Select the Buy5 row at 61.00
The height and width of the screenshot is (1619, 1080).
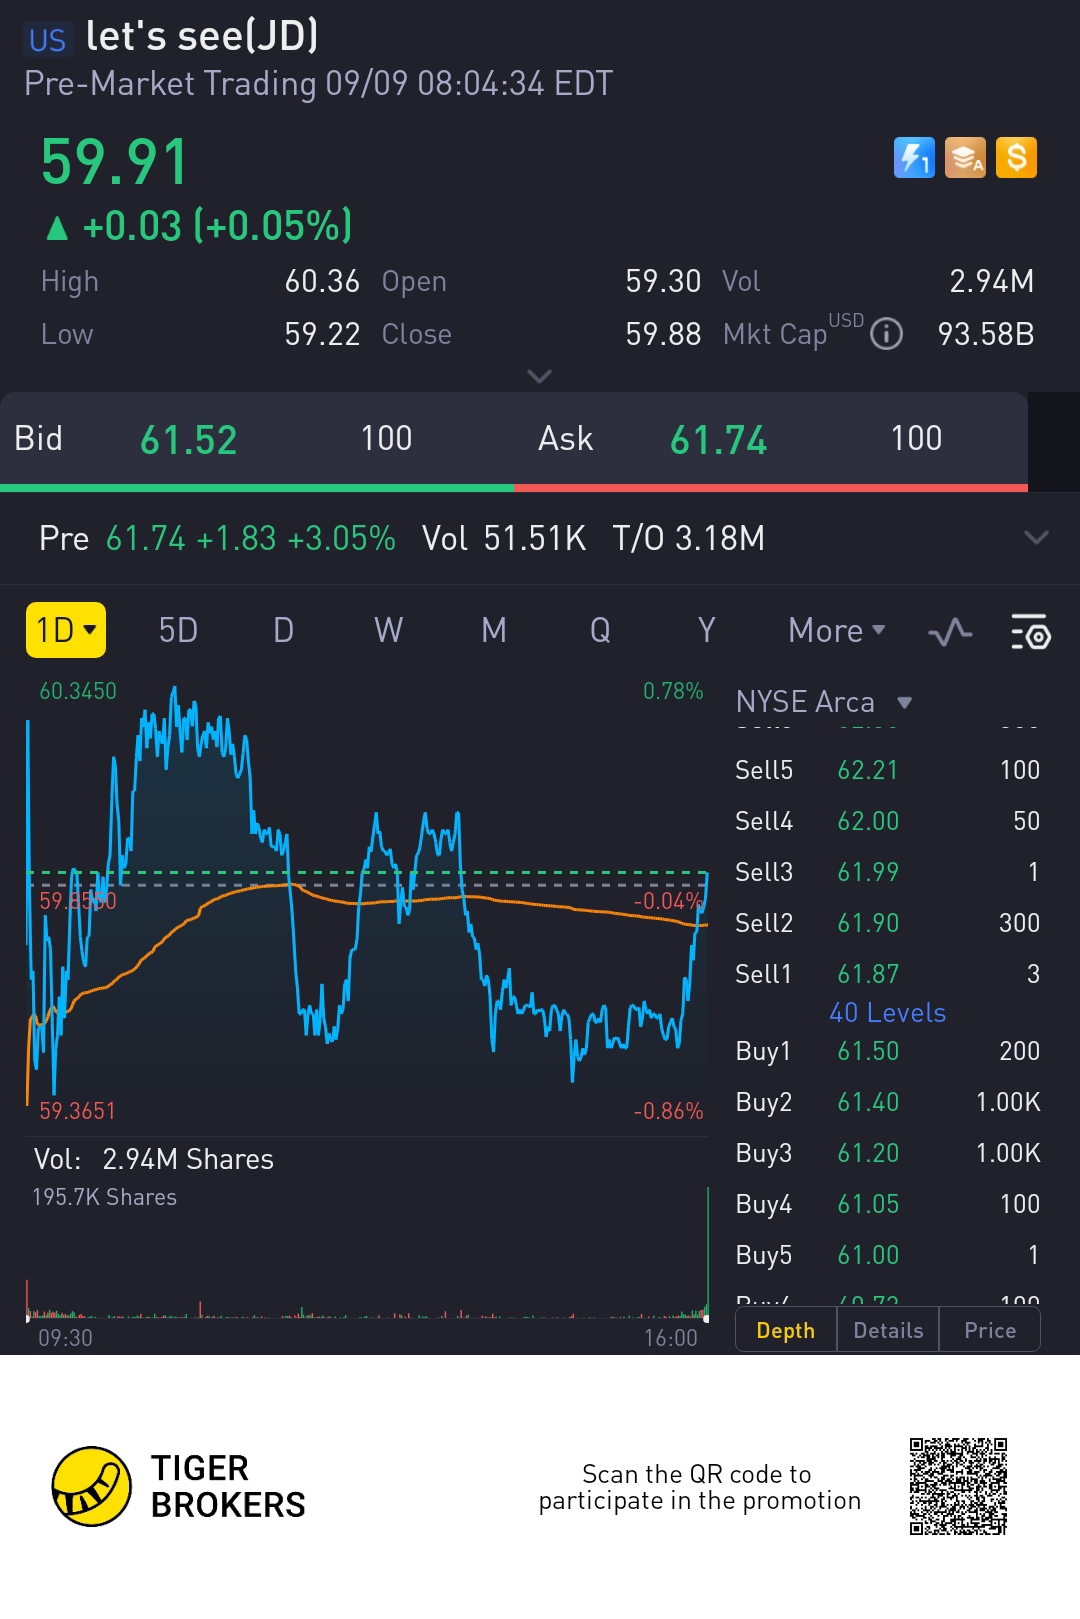point(887,1255)
